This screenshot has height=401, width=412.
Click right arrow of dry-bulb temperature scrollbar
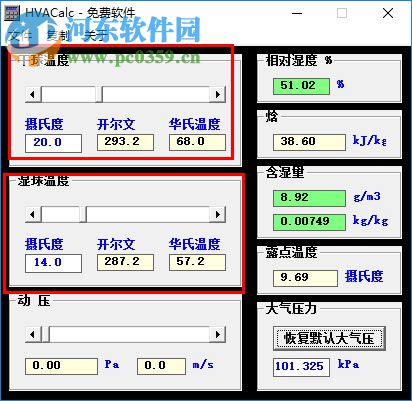(218, 94)
